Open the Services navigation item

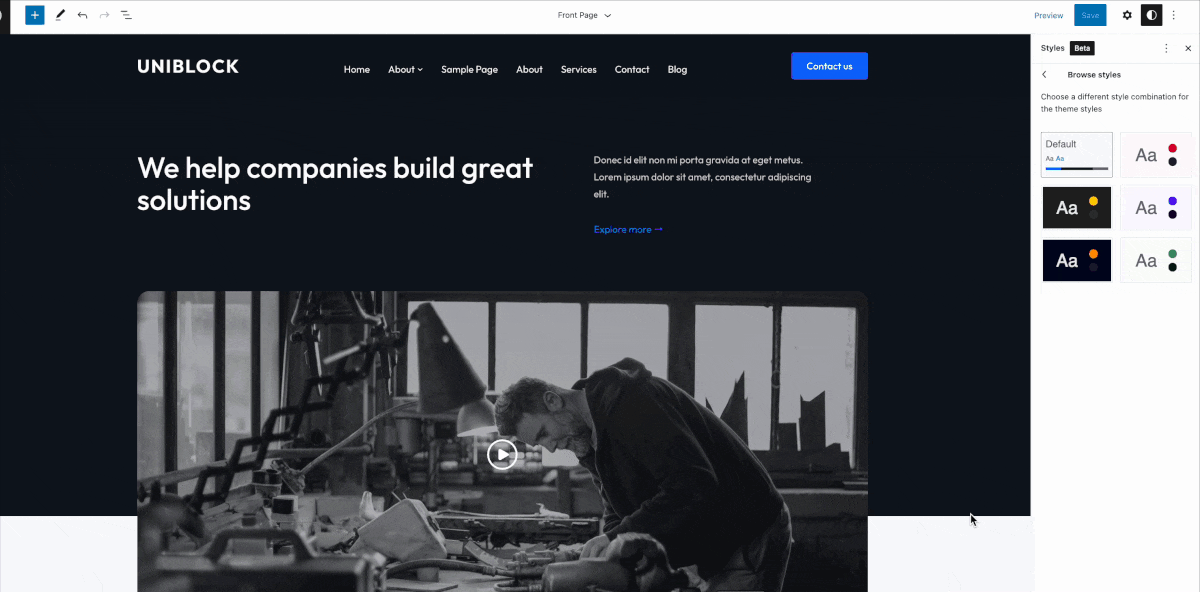[579, 69]
